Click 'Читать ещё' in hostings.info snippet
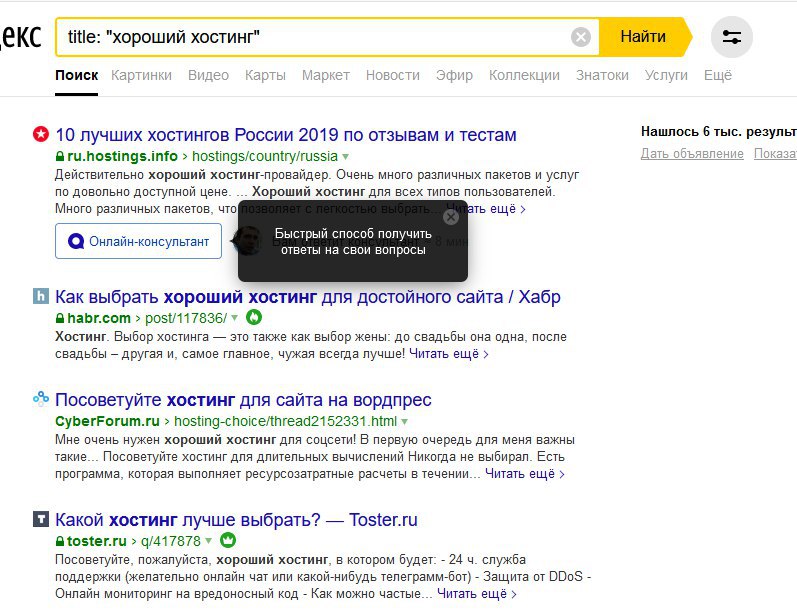Image resolution: width=797 pixels, height=611 pixels. click(485, 208)
